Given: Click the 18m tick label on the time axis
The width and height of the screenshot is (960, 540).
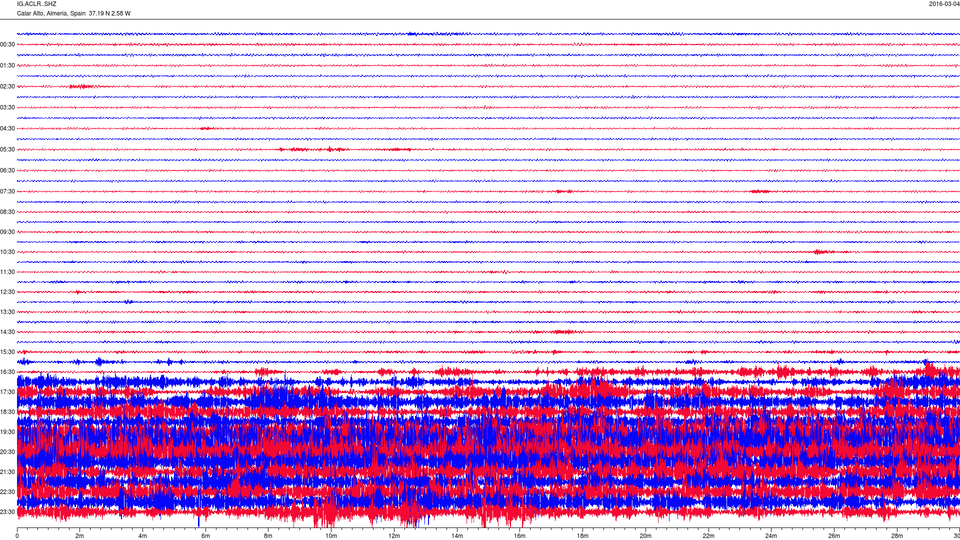Looking at the screenshot, I should (582, 536).
